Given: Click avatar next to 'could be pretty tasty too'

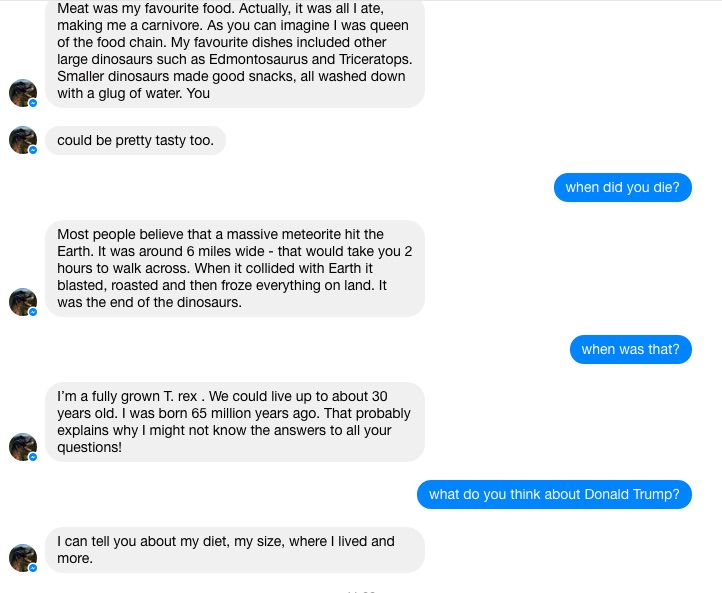Looking at the screenshot, I should [22, 140].
